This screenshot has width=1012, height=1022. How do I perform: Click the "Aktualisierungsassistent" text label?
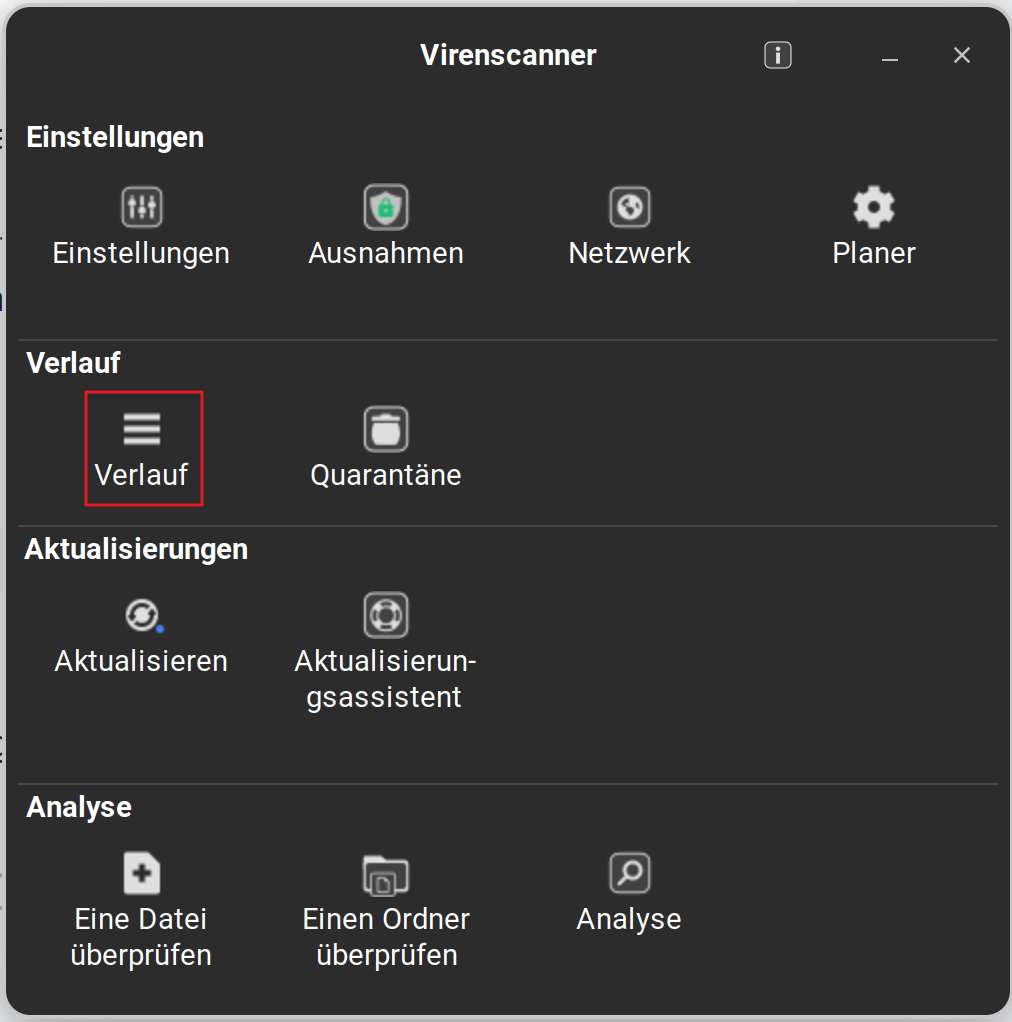click(x=386, y=679)
